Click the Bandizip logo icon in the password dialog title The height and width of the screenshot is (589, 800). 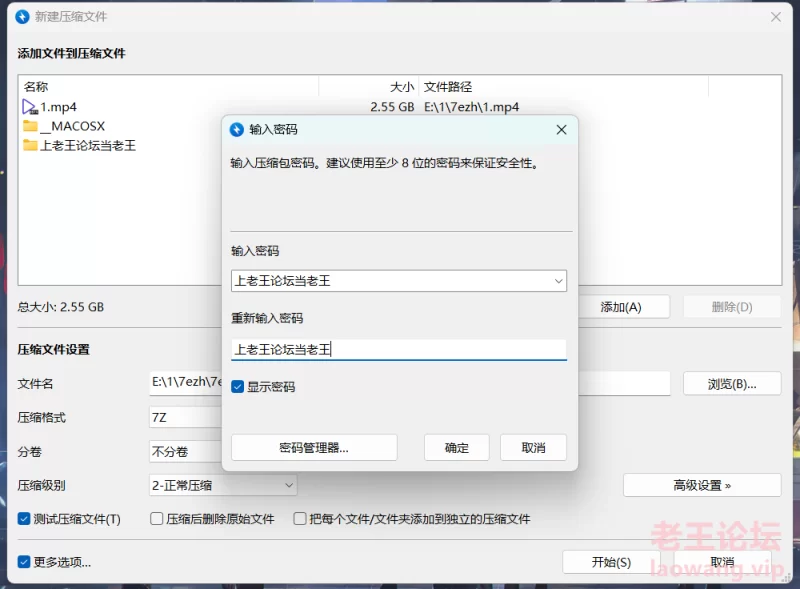pos(237,130)
